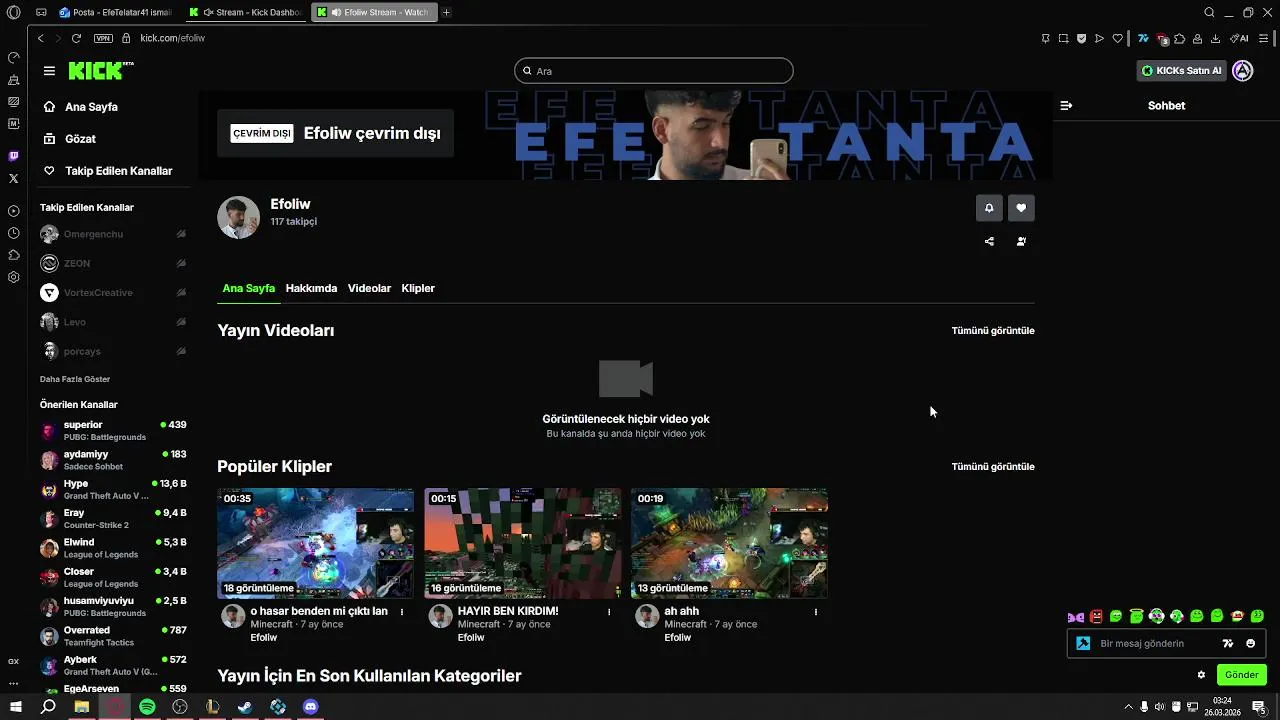Click the 7TV icon in chat input

coord(1228,643)
